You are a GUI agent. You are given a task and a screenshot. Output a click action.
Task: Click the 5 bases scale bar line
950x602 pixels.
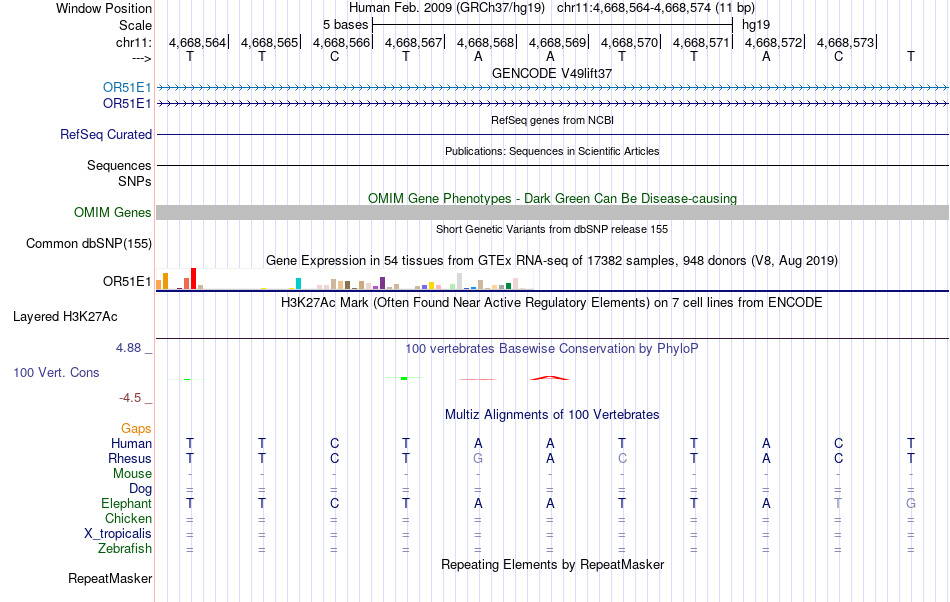click(553, 25)
